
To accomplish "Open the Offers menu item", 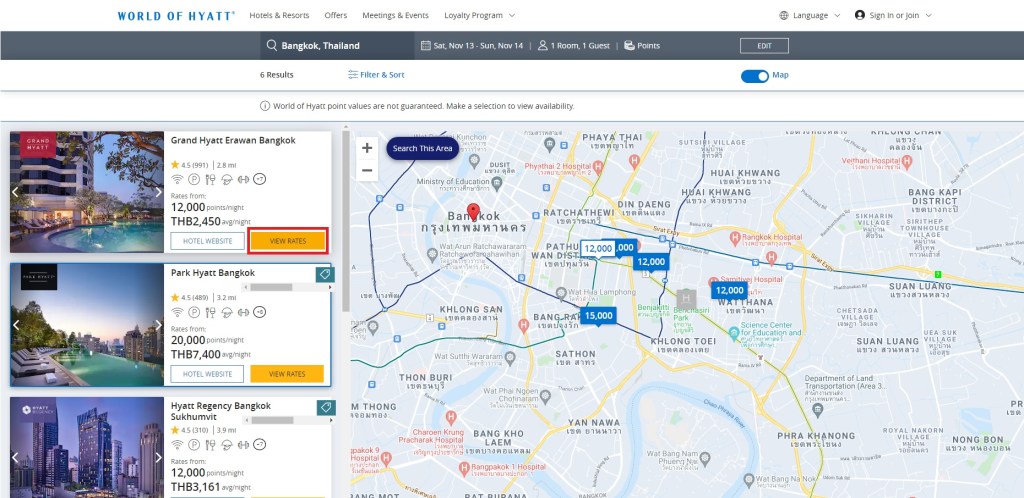I will 336,16.
